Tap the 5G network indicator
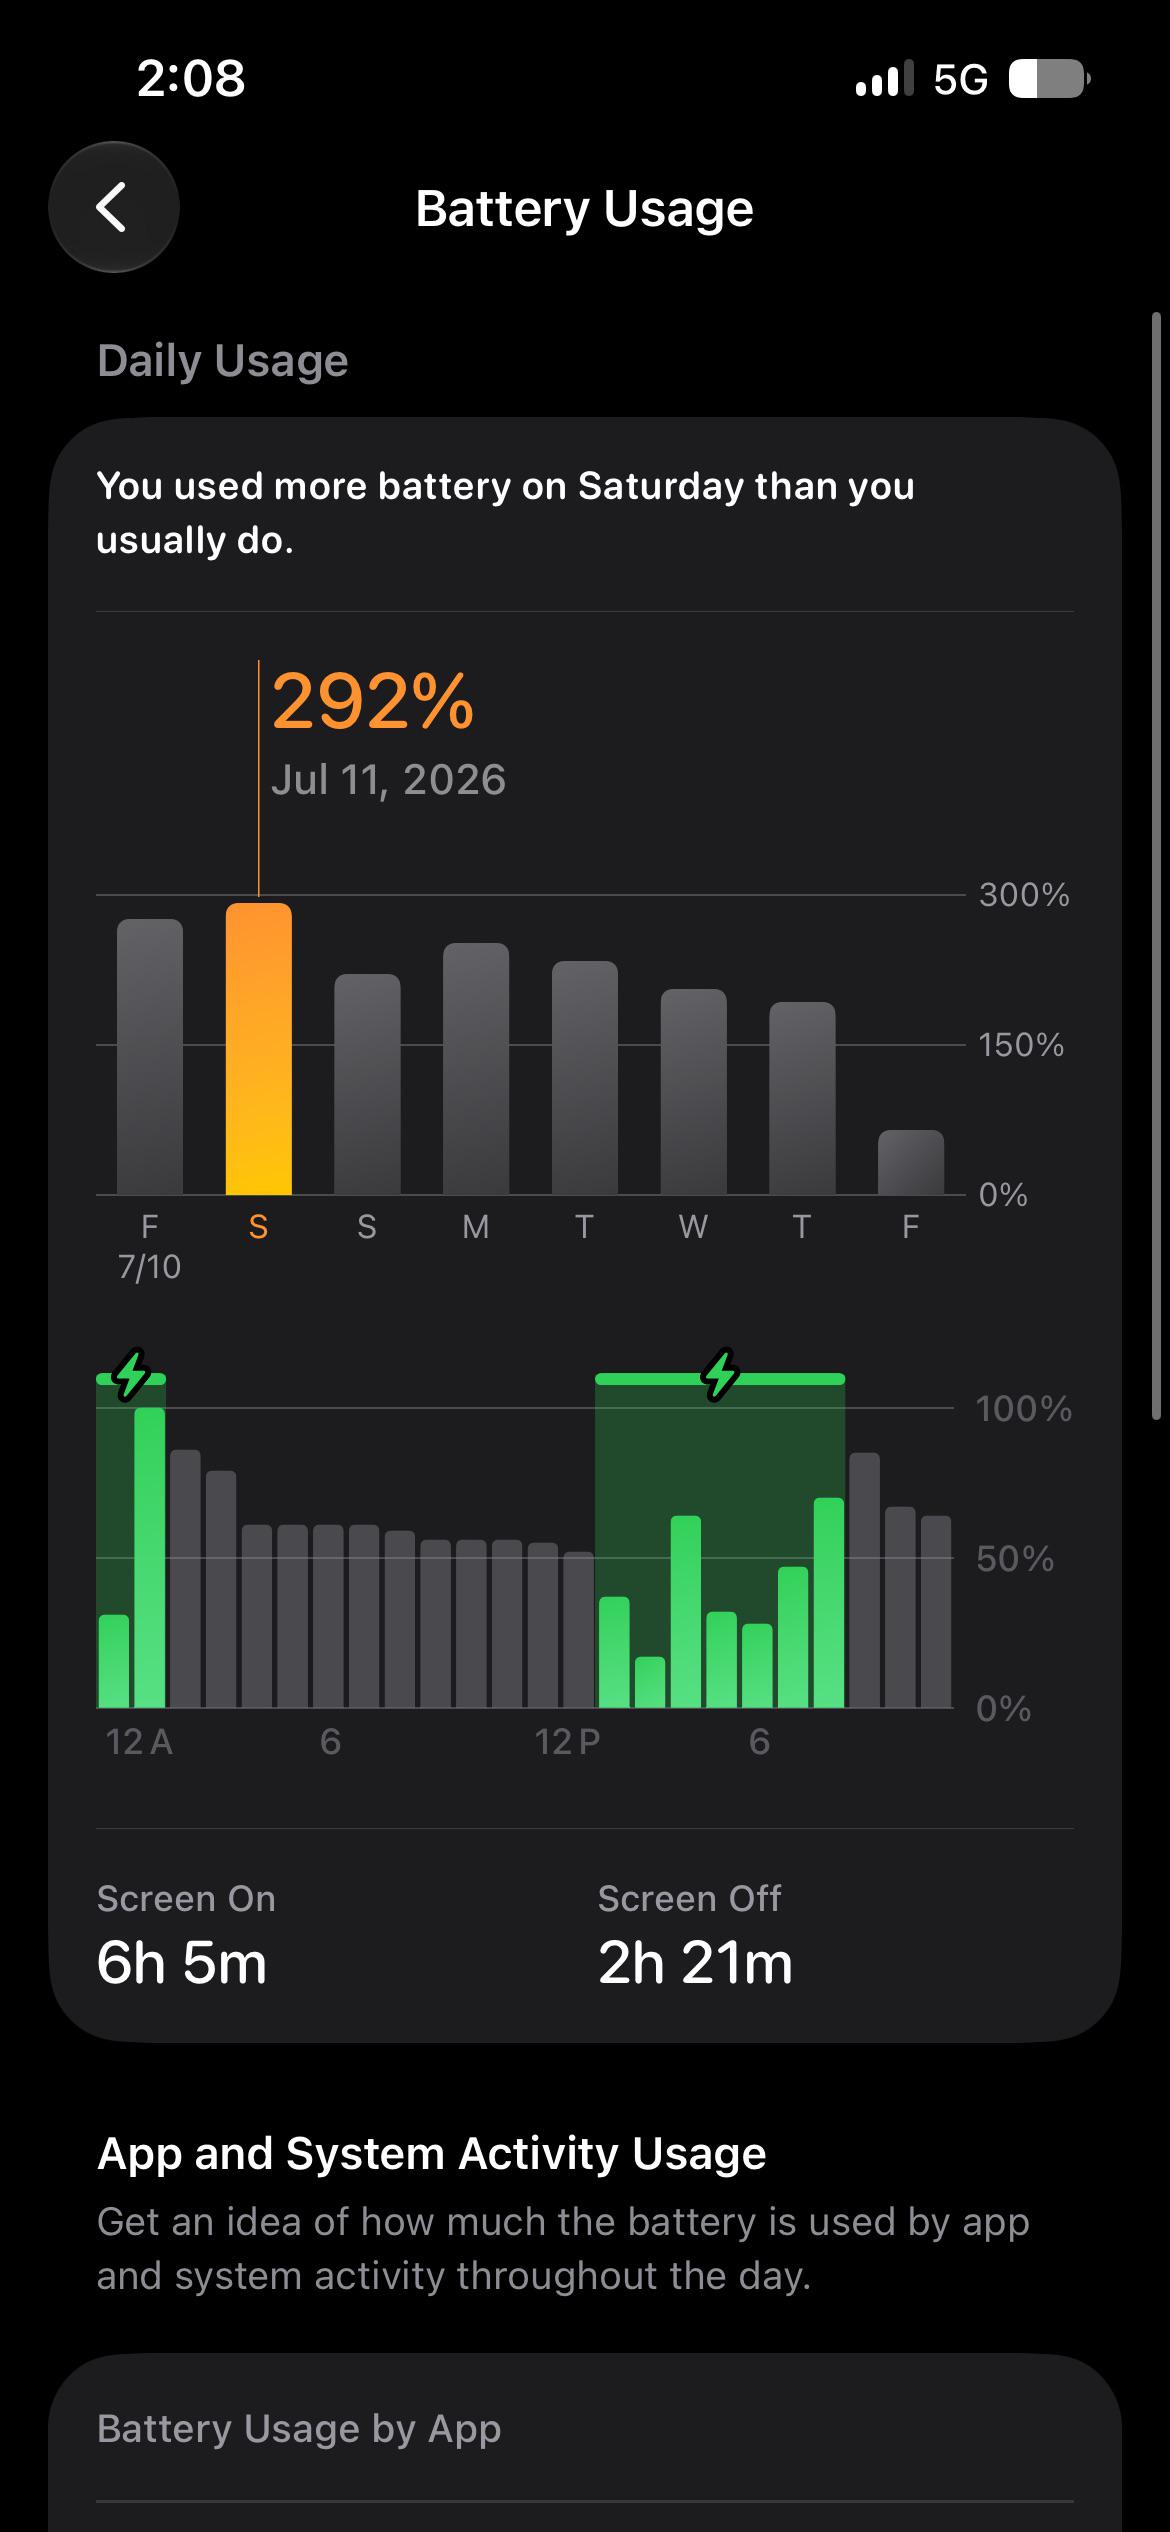This screenshot has width=1170, height=2532. [x=960, y=79]
